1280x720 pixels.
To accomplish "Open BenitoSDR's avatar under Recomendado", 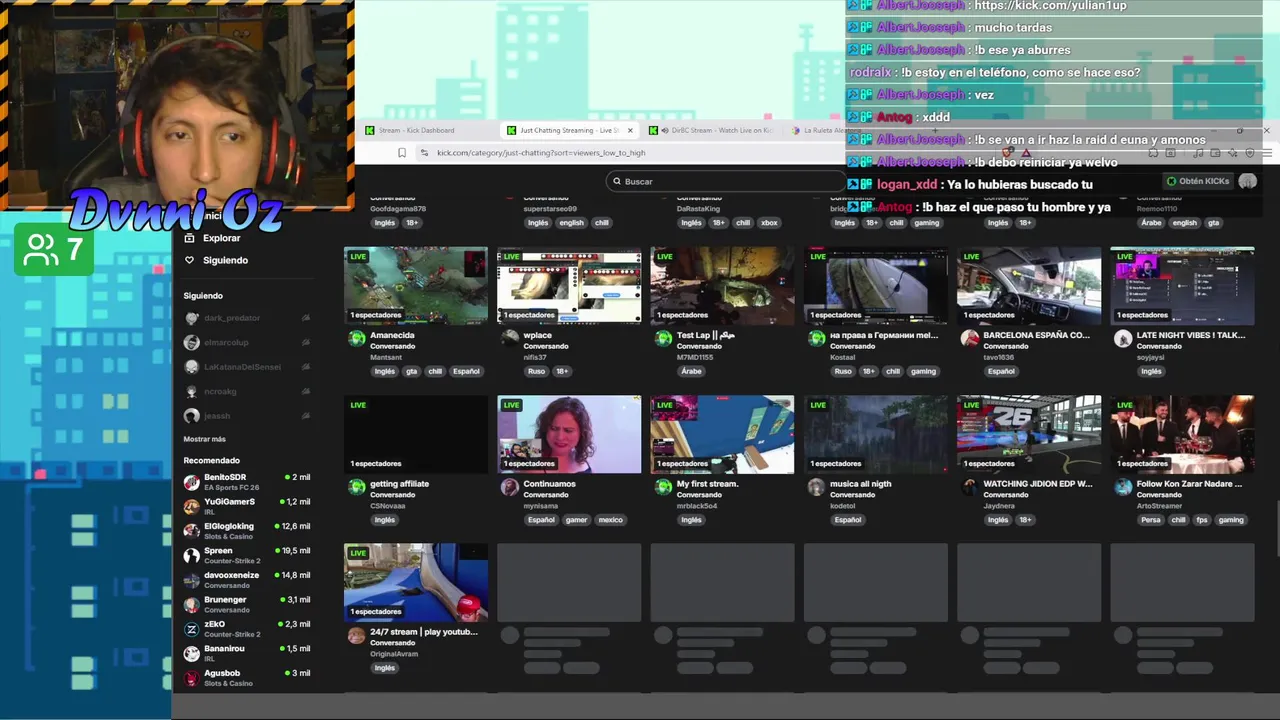I will 192,482.
